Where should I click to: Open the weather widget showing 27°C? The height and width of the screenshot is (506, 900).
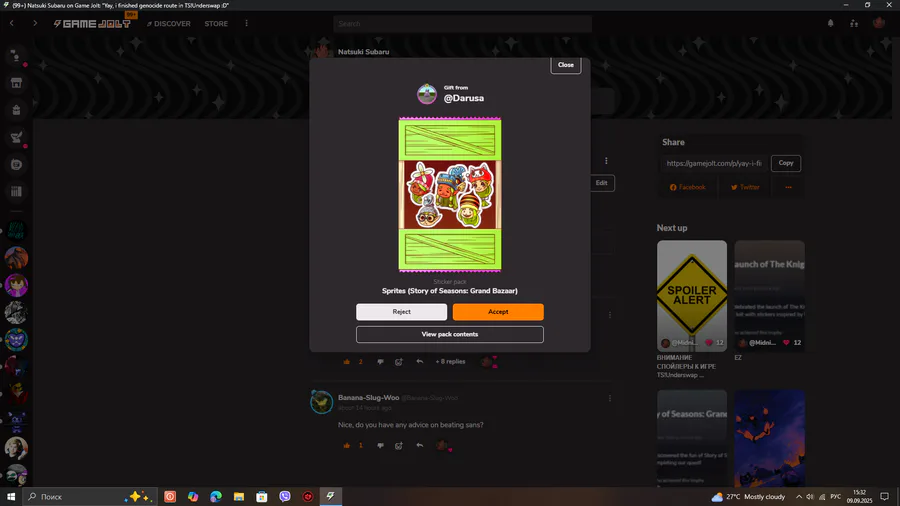pos(748,497)
